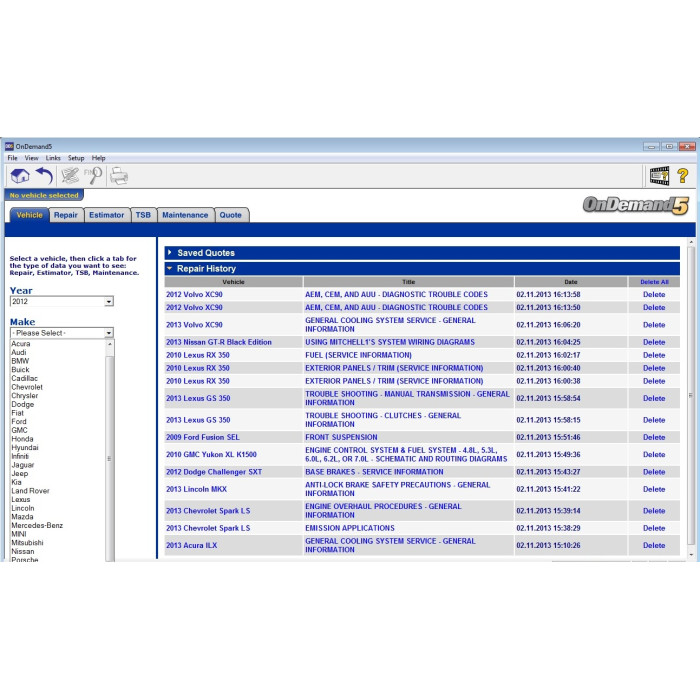Select Cadillac in the make list
This screenshot has height=700, width=700.
25,378
